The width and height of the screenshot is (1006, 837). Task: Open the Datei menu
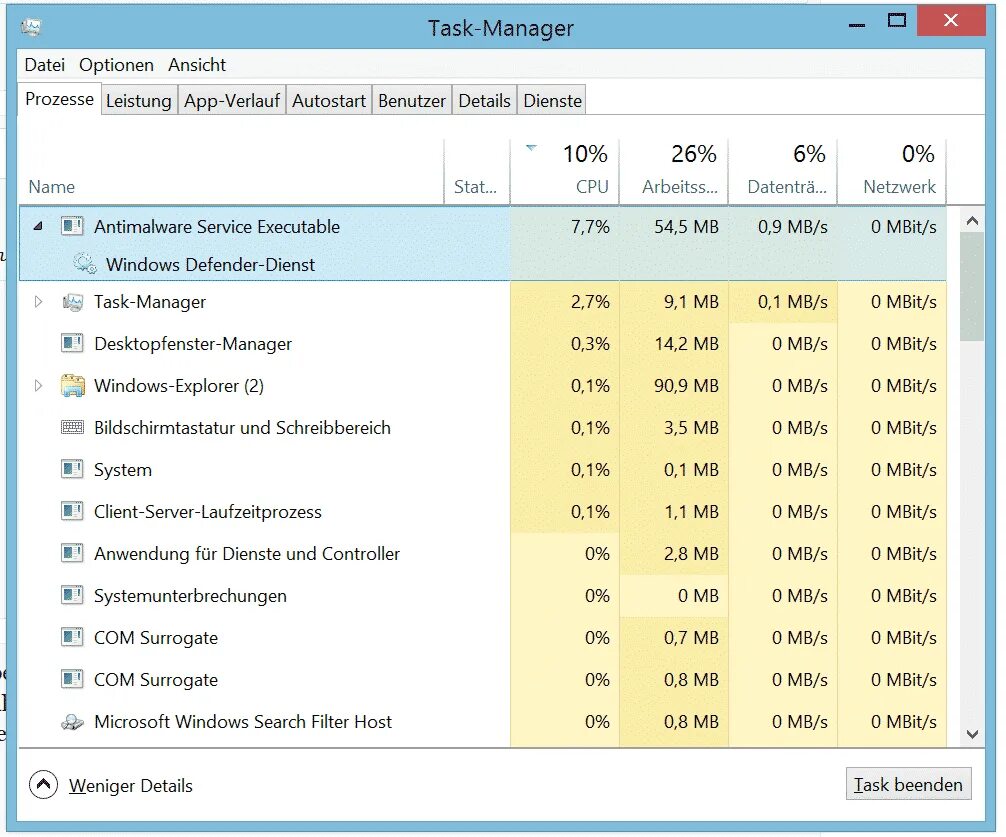point(45,65)
